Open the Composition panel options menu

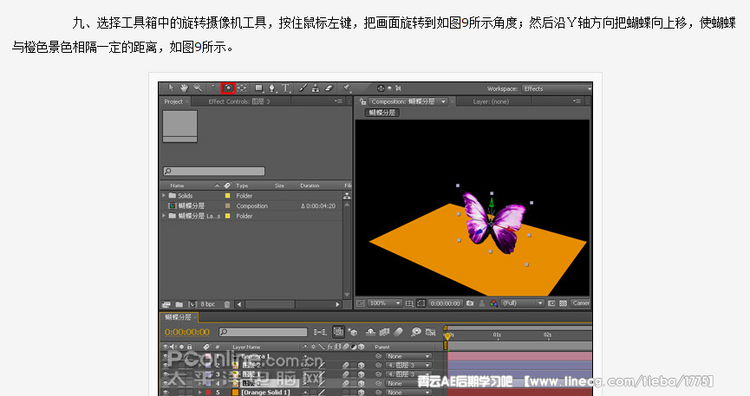[577, 101]
